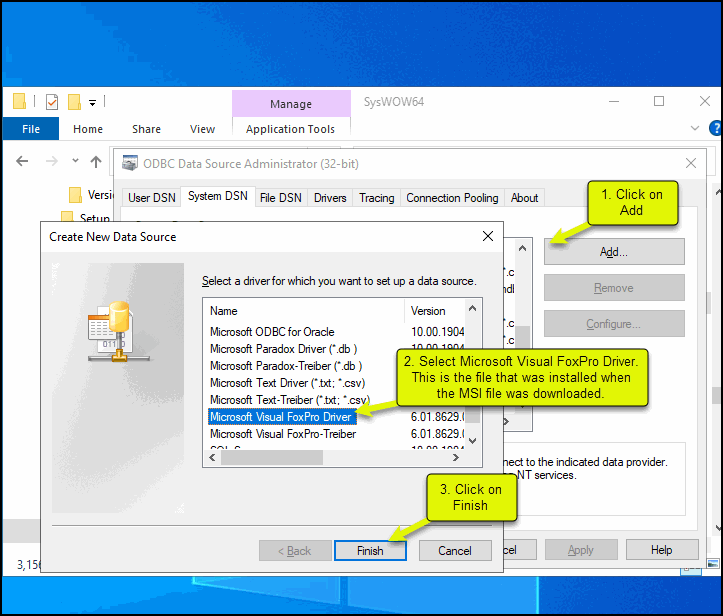Switch to the System DSN tab
The width and height of the screenshot is (723, 616).
tap(218, 196)
